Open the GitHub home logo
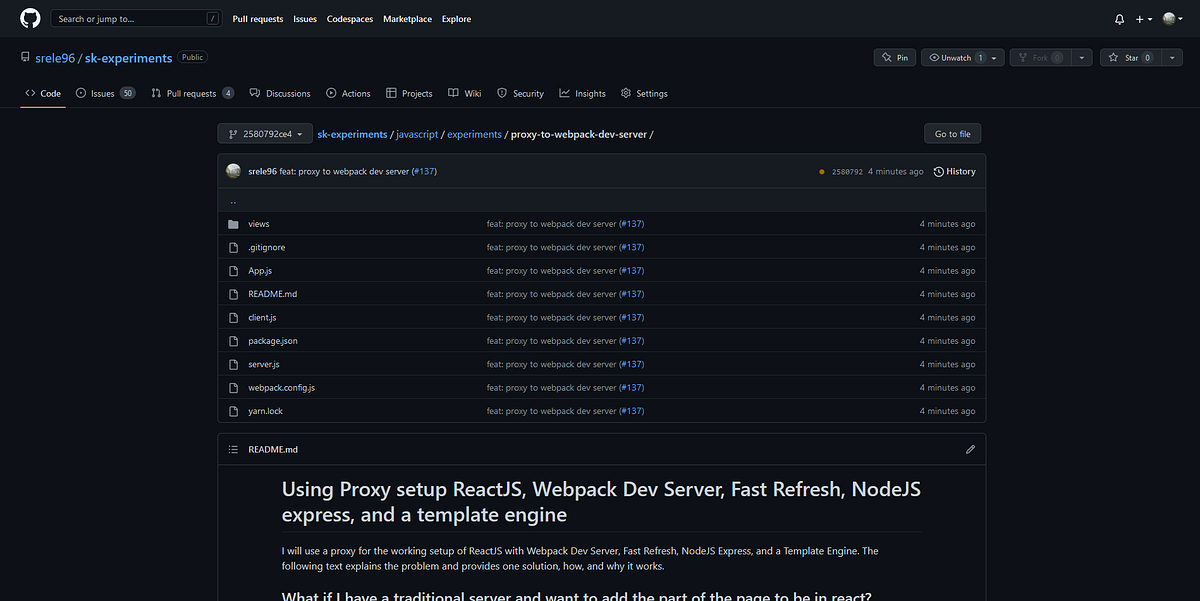1200x601 pixels. pos(30,18)
